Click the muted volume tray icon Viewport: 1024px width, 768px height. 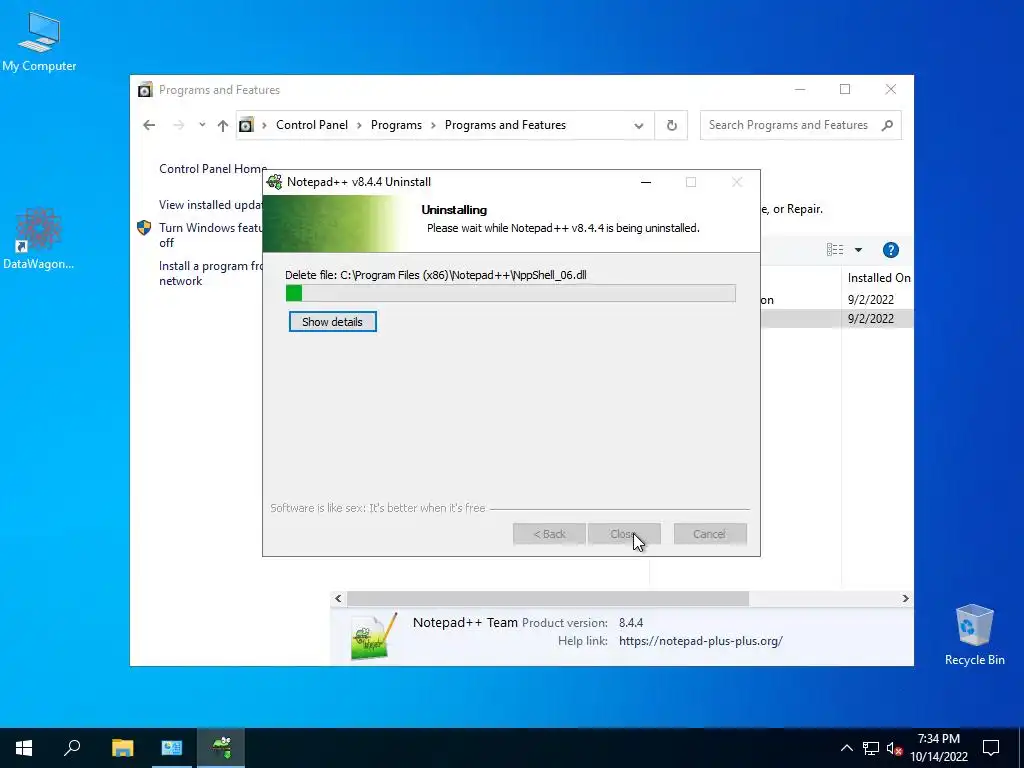tap(895, 748)
